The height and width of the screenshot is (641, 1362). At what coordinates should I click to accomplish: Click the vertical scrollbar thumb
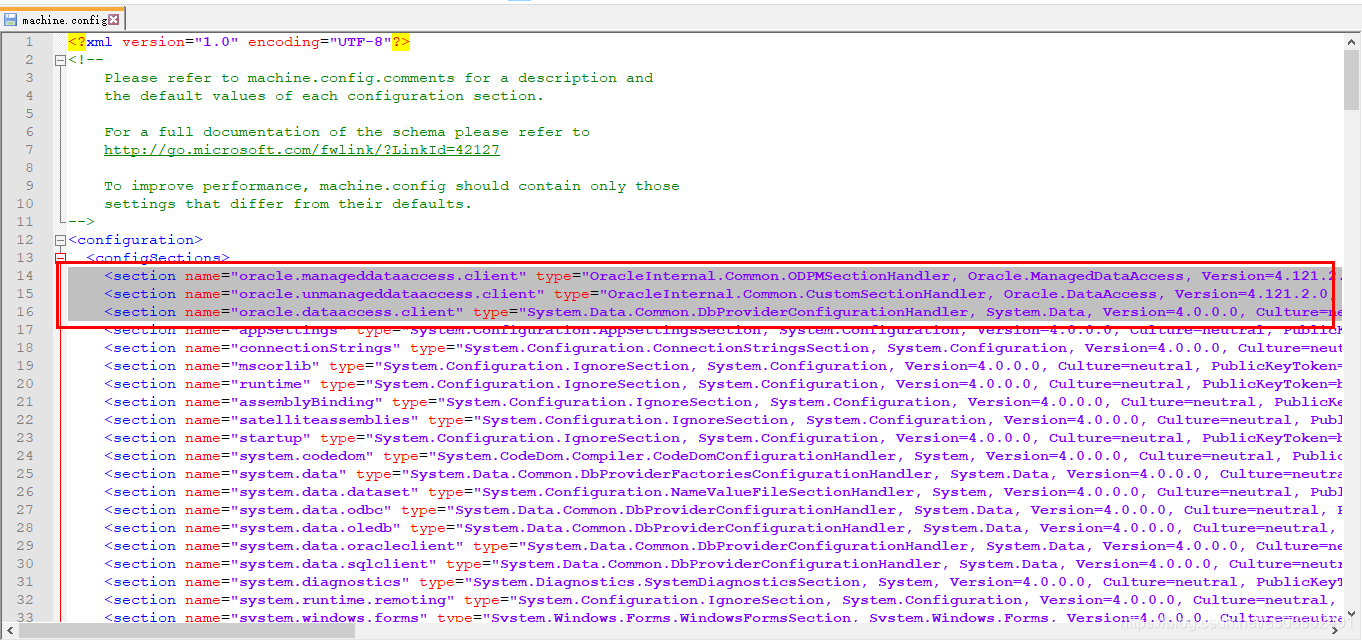(1351, 80)
